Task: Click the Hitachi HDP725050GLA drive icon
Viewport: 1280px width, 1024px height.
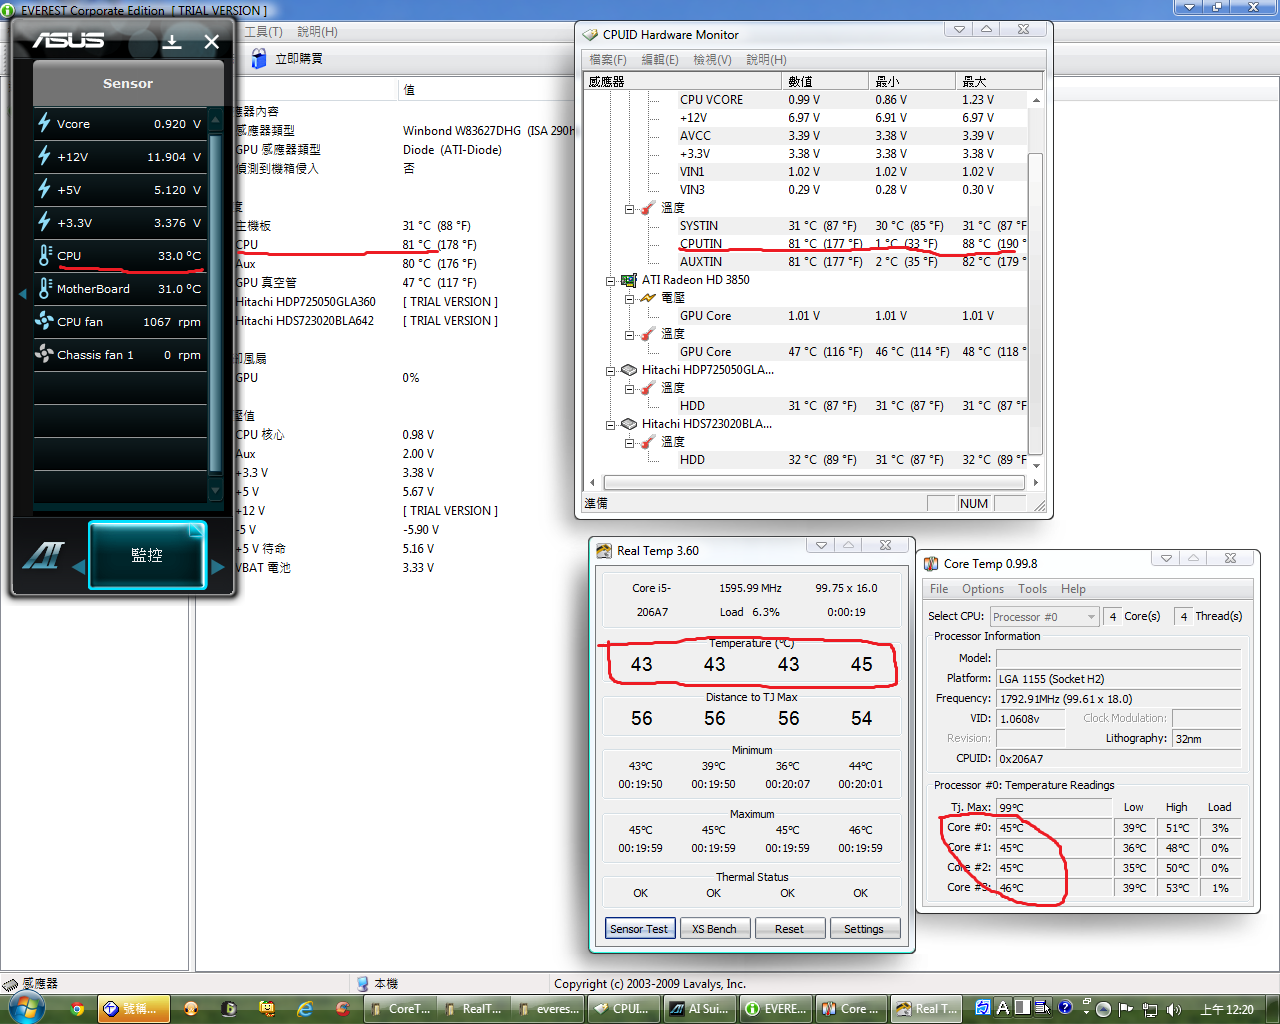Action: (629, 370)
